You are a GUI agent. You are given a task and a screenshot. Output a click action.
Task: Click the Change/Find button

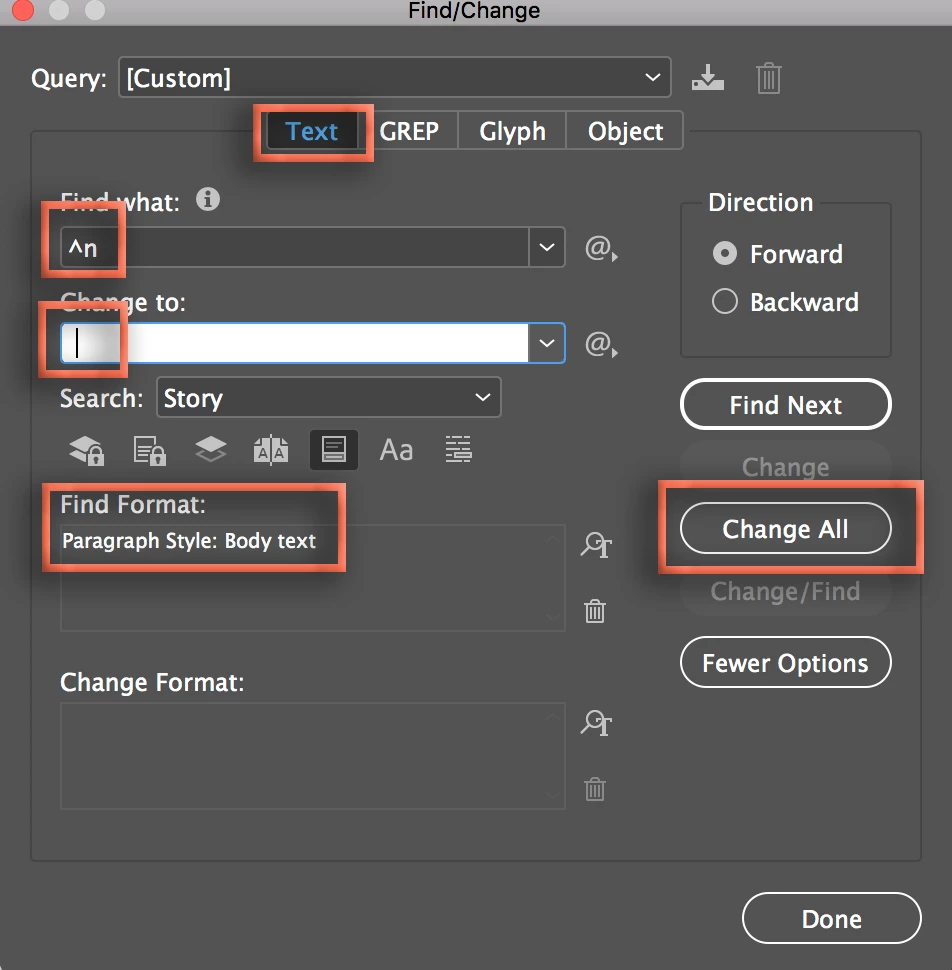pos(786,591)
